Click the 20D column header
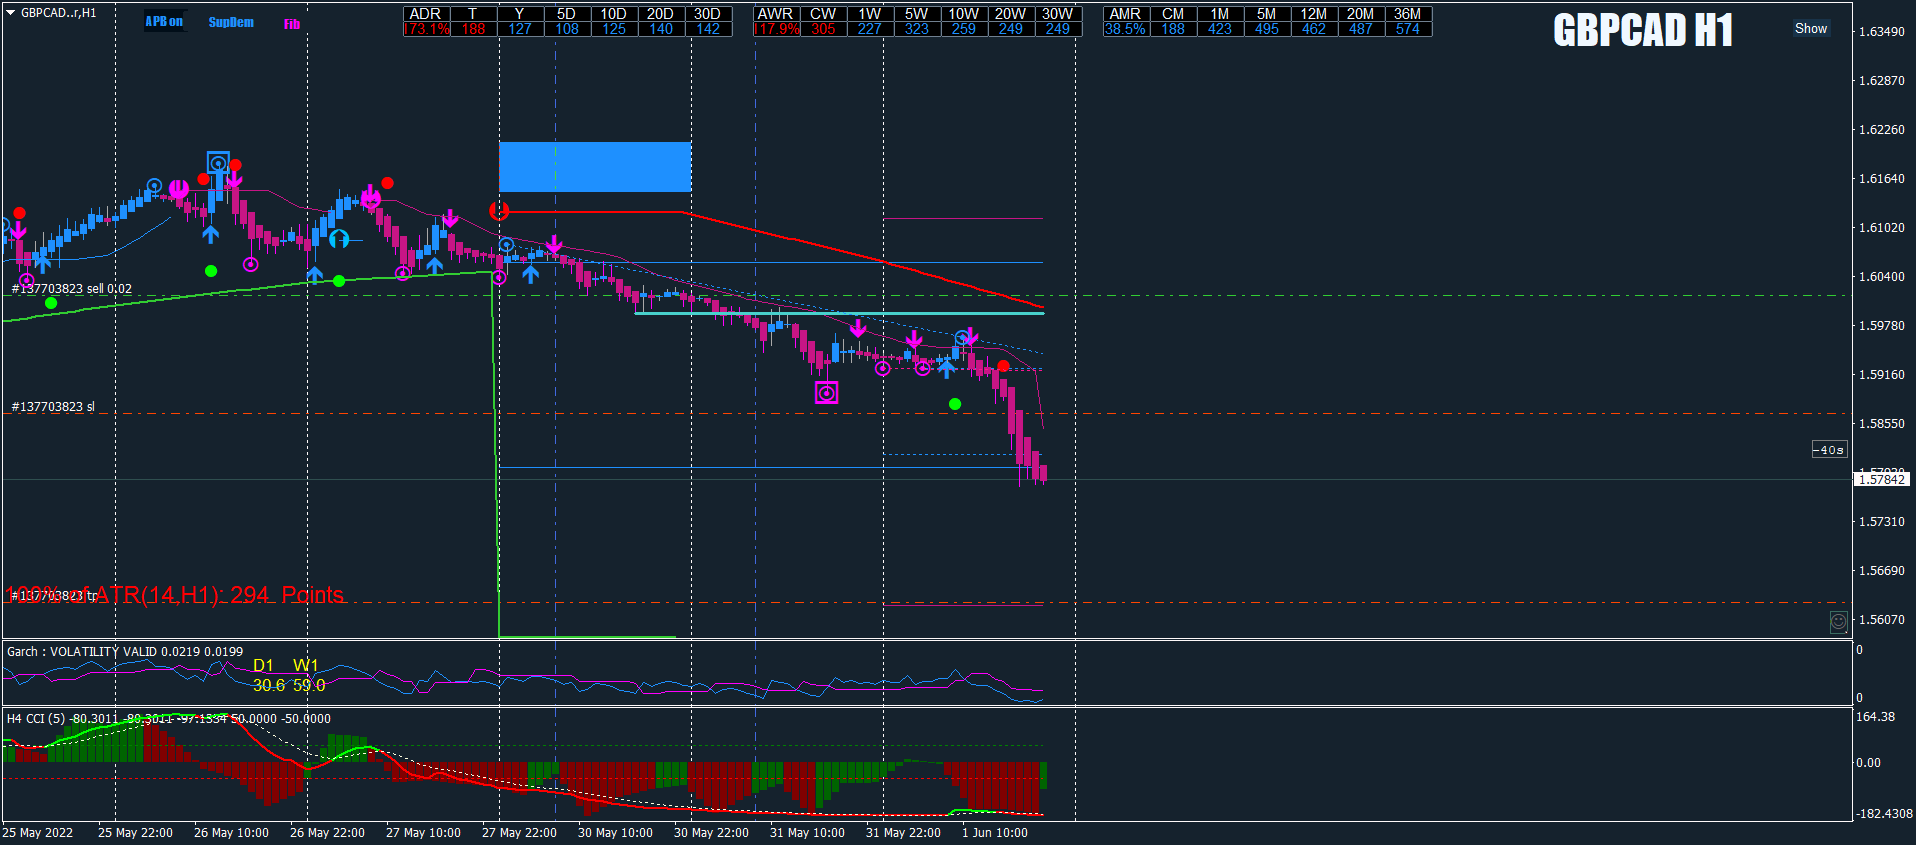 tap(660, 14)
